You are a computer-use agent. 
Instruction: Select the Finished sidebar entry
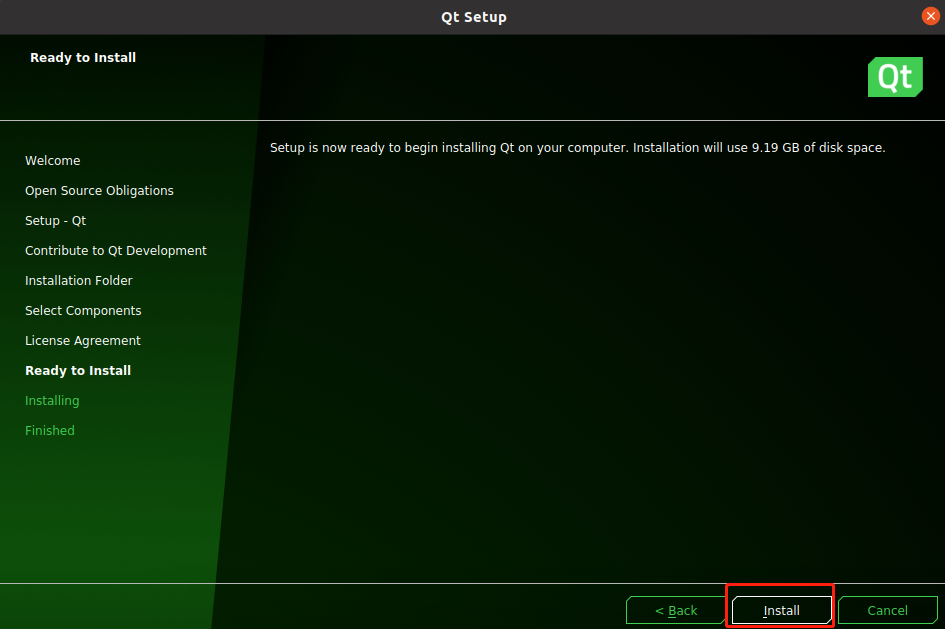tap(49, 430)
